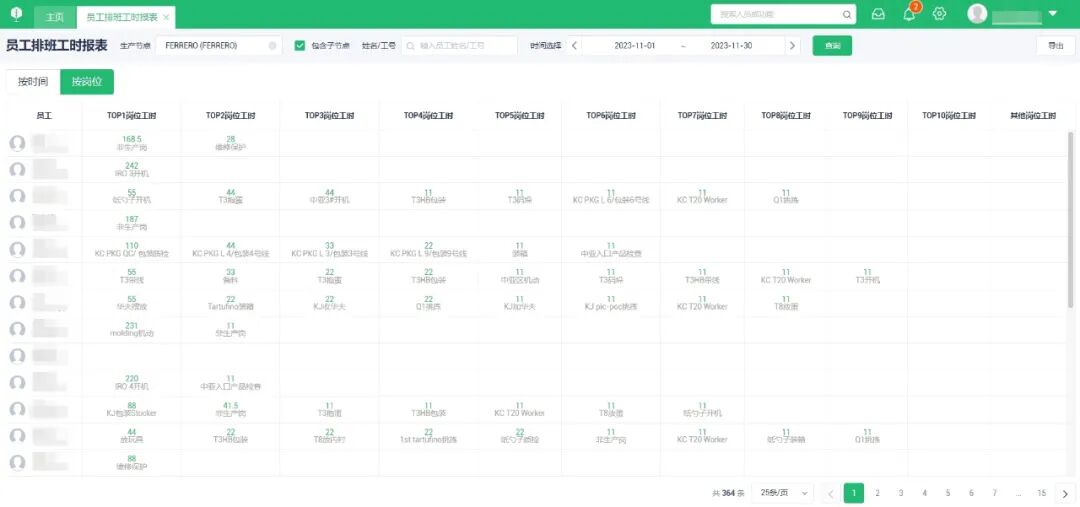Viewport: 1080px width, 507px height.
Task: Click the table's vertical scrollbar
Action: 1070,220
